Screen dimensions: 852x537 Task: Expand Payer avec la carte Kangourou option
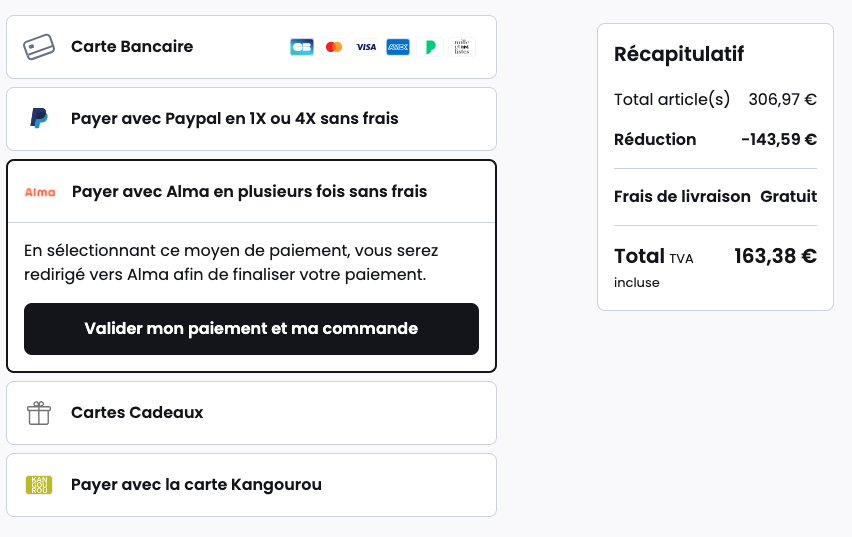tap(252, 485)
